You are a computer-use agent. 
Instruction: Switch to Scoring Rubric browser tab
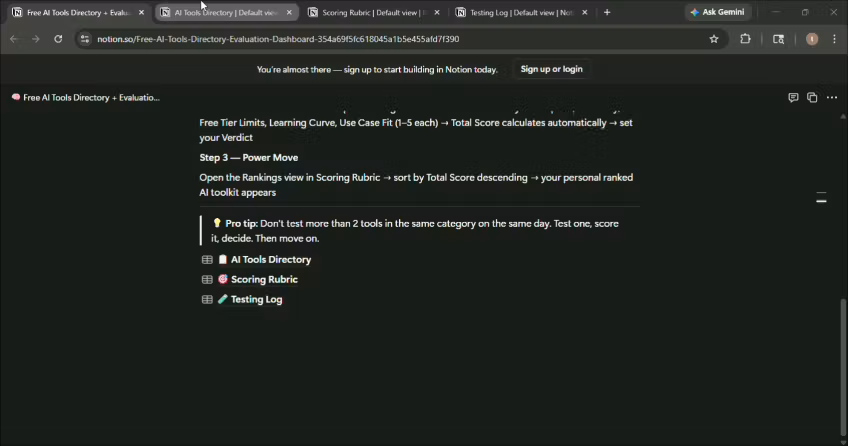(x=374, y=12)
